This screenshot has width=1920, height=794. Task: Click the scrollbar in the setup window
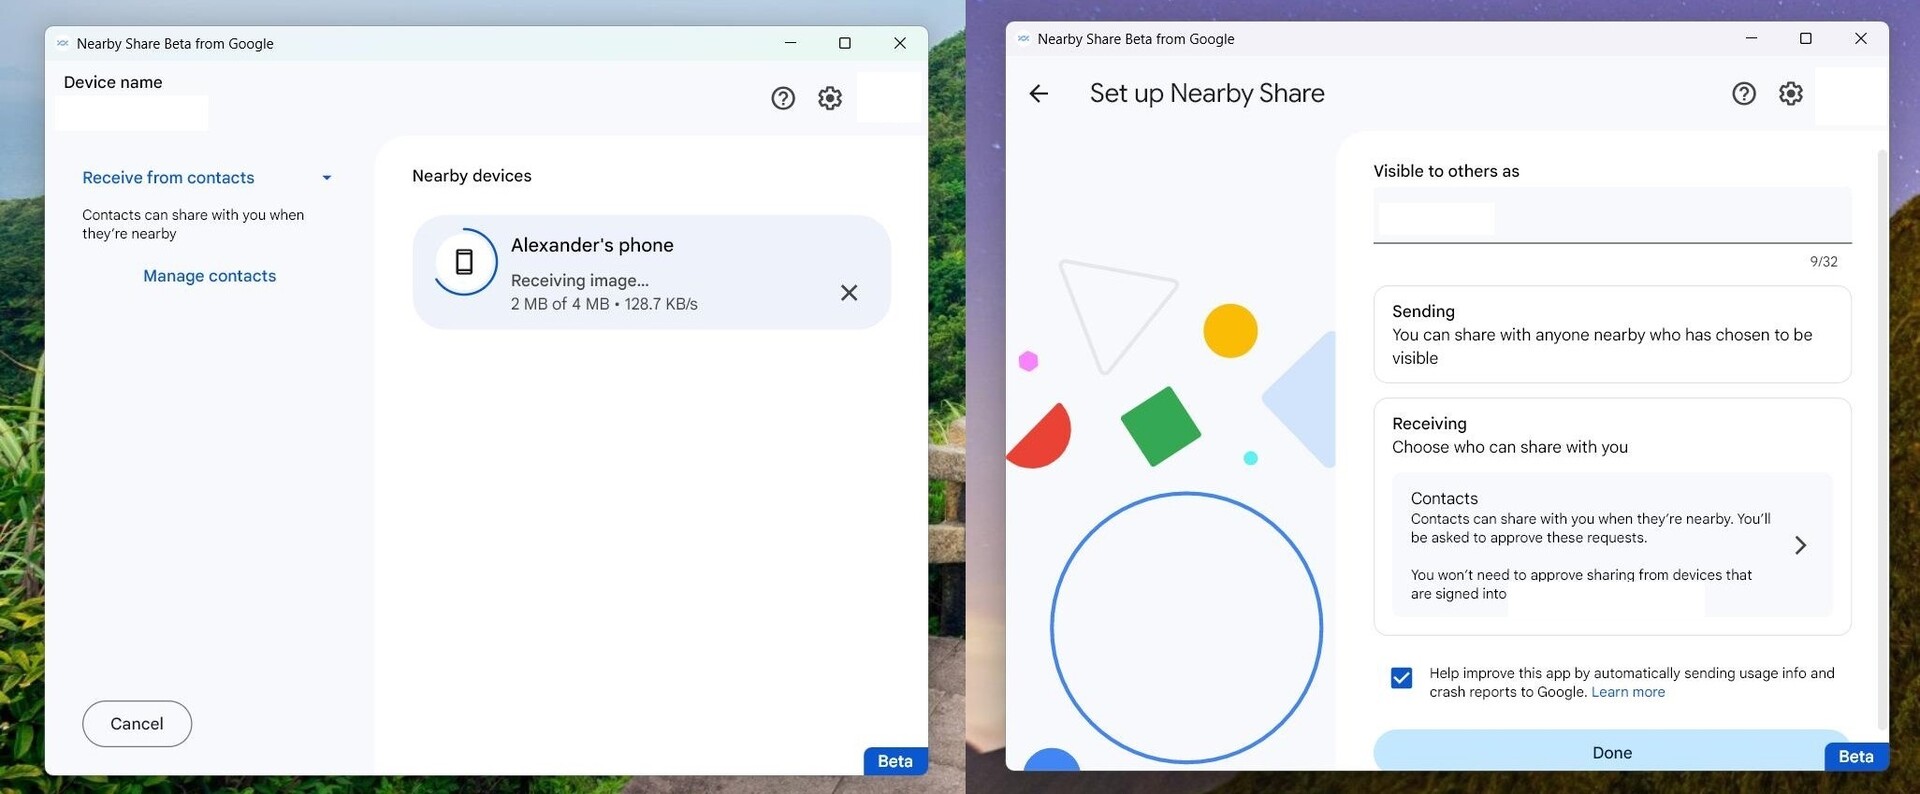pyautogui.click(x=1882, y=440)
